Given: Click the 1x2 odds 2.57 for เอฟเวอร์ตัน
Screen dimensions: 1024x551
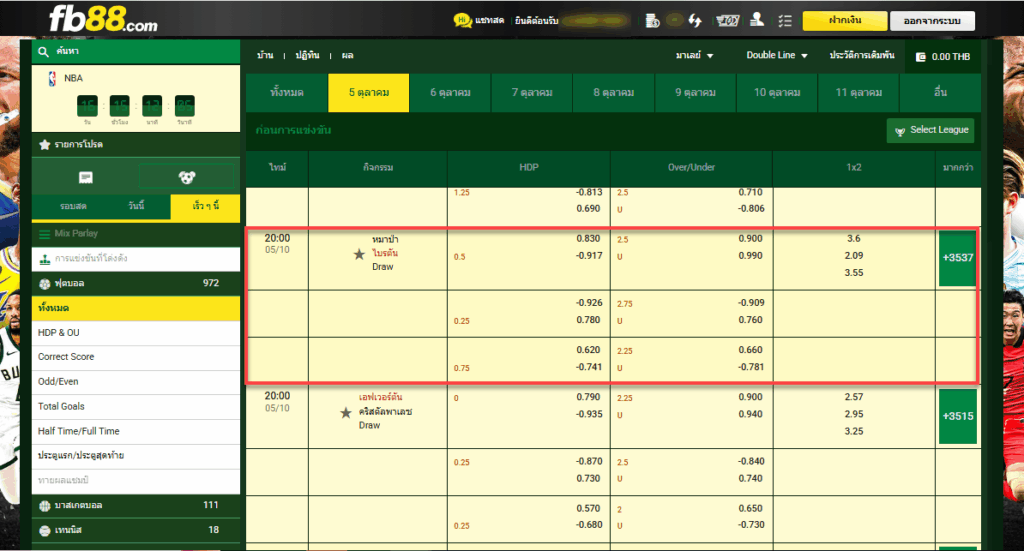Looking at the screenshot, I should pyautogui.click(x=854, y=397).
